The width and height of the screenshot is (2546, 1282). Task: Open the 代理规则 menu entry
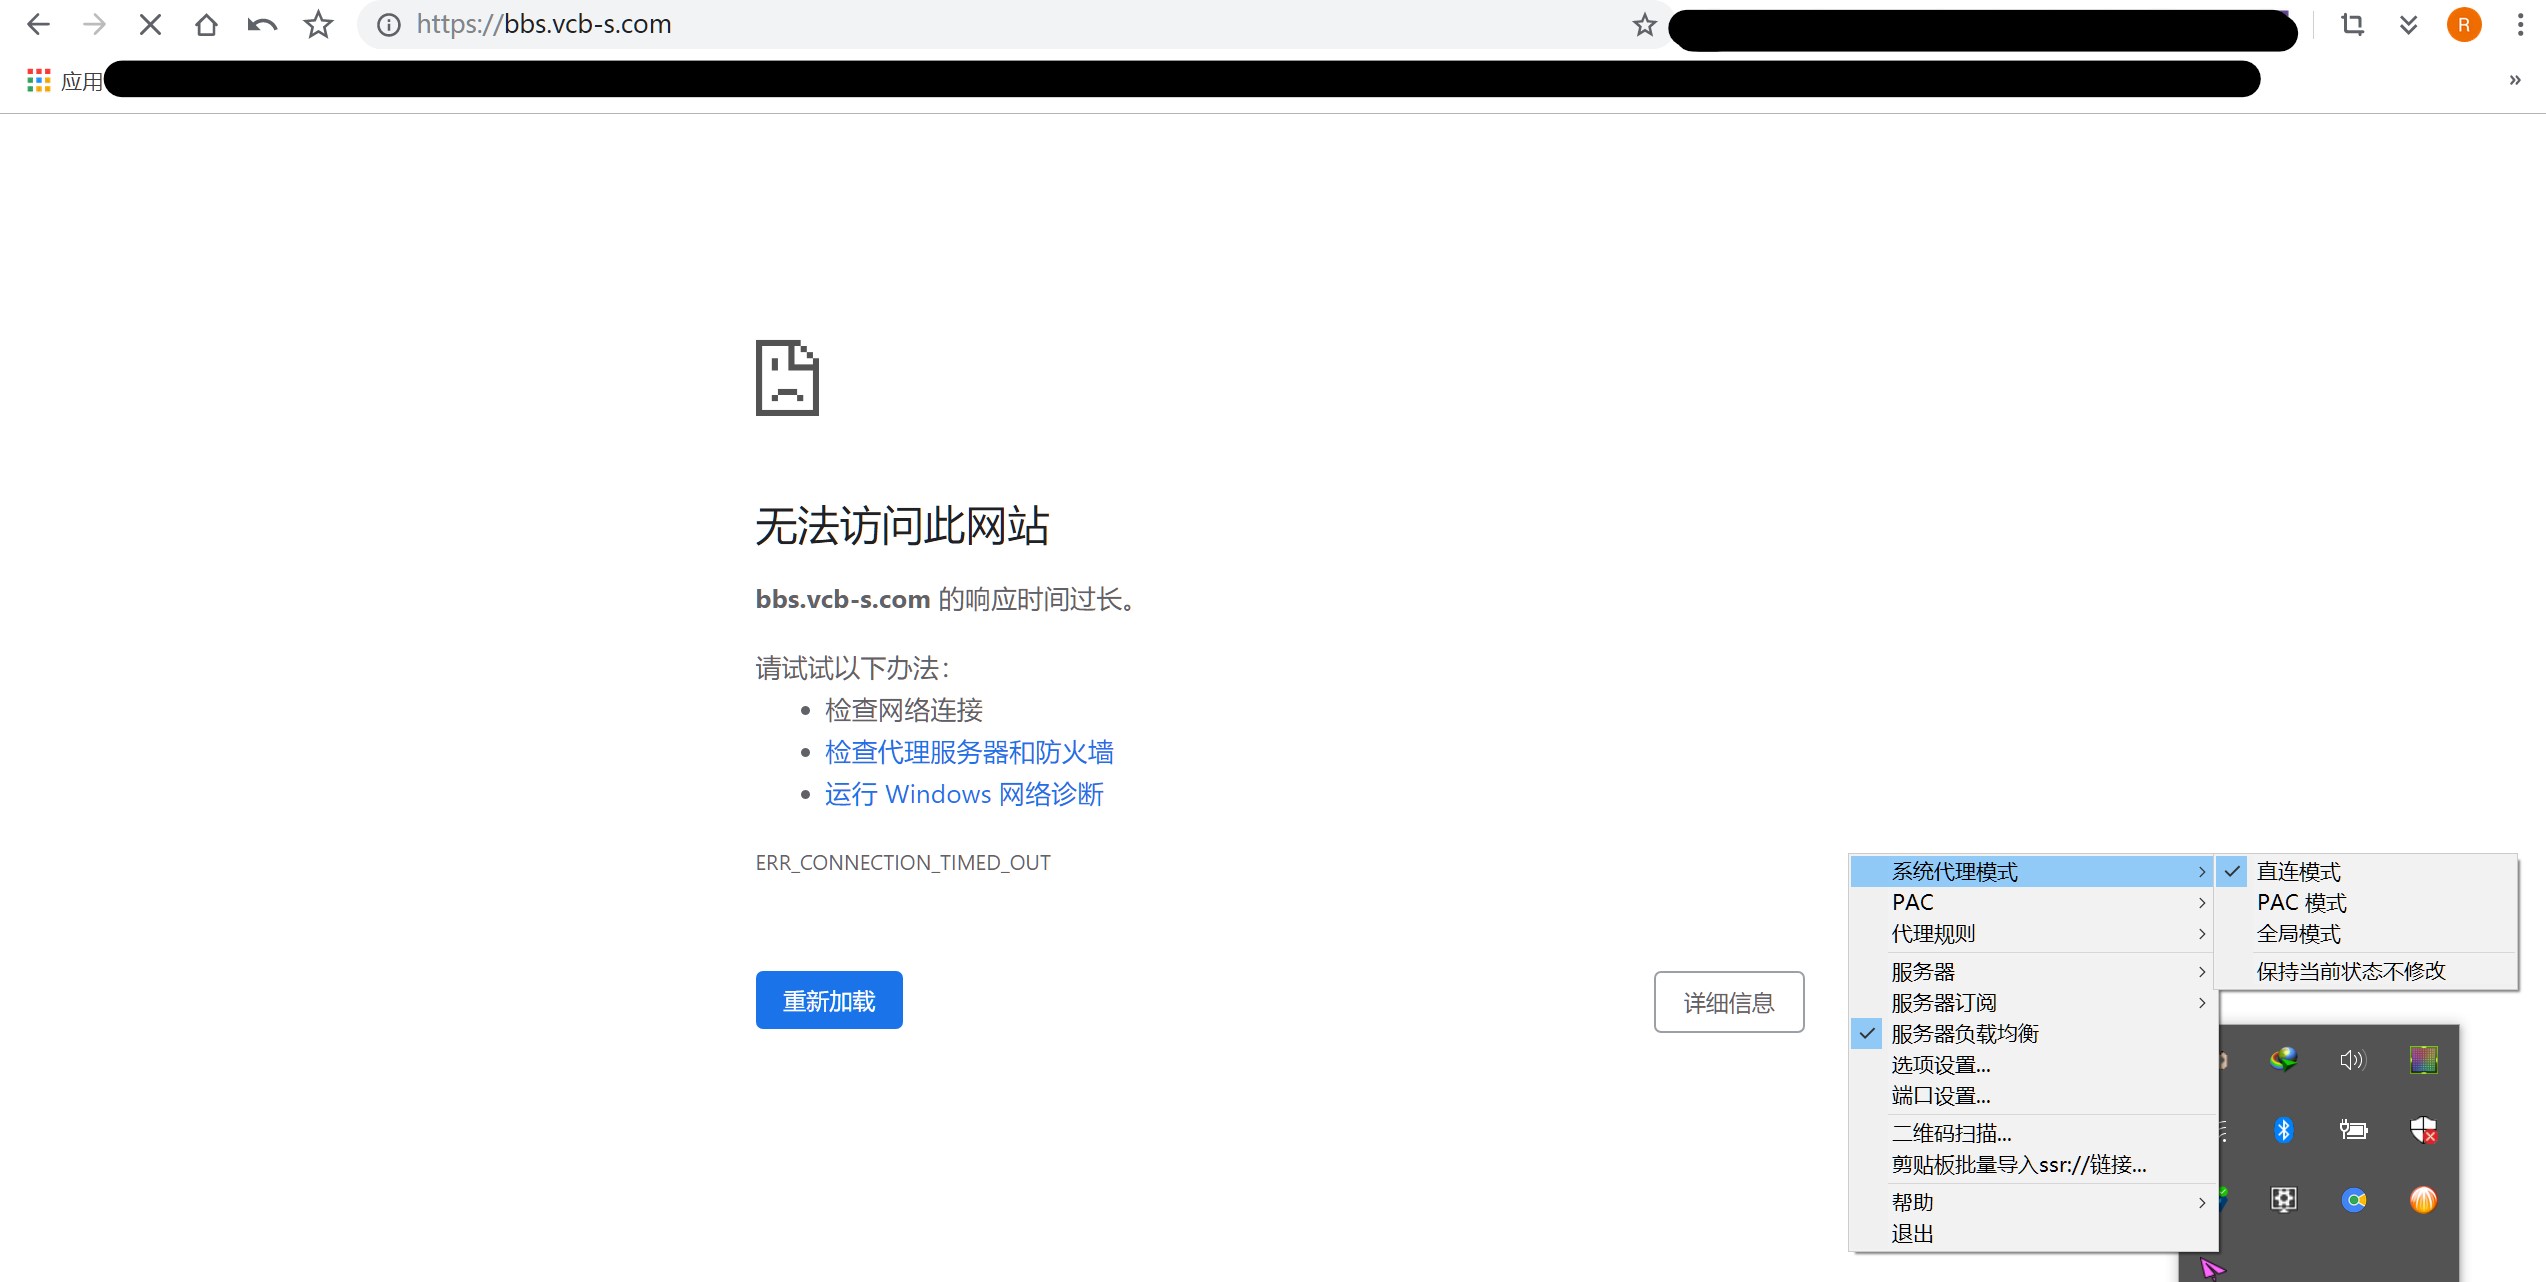tap(2032, 933)
